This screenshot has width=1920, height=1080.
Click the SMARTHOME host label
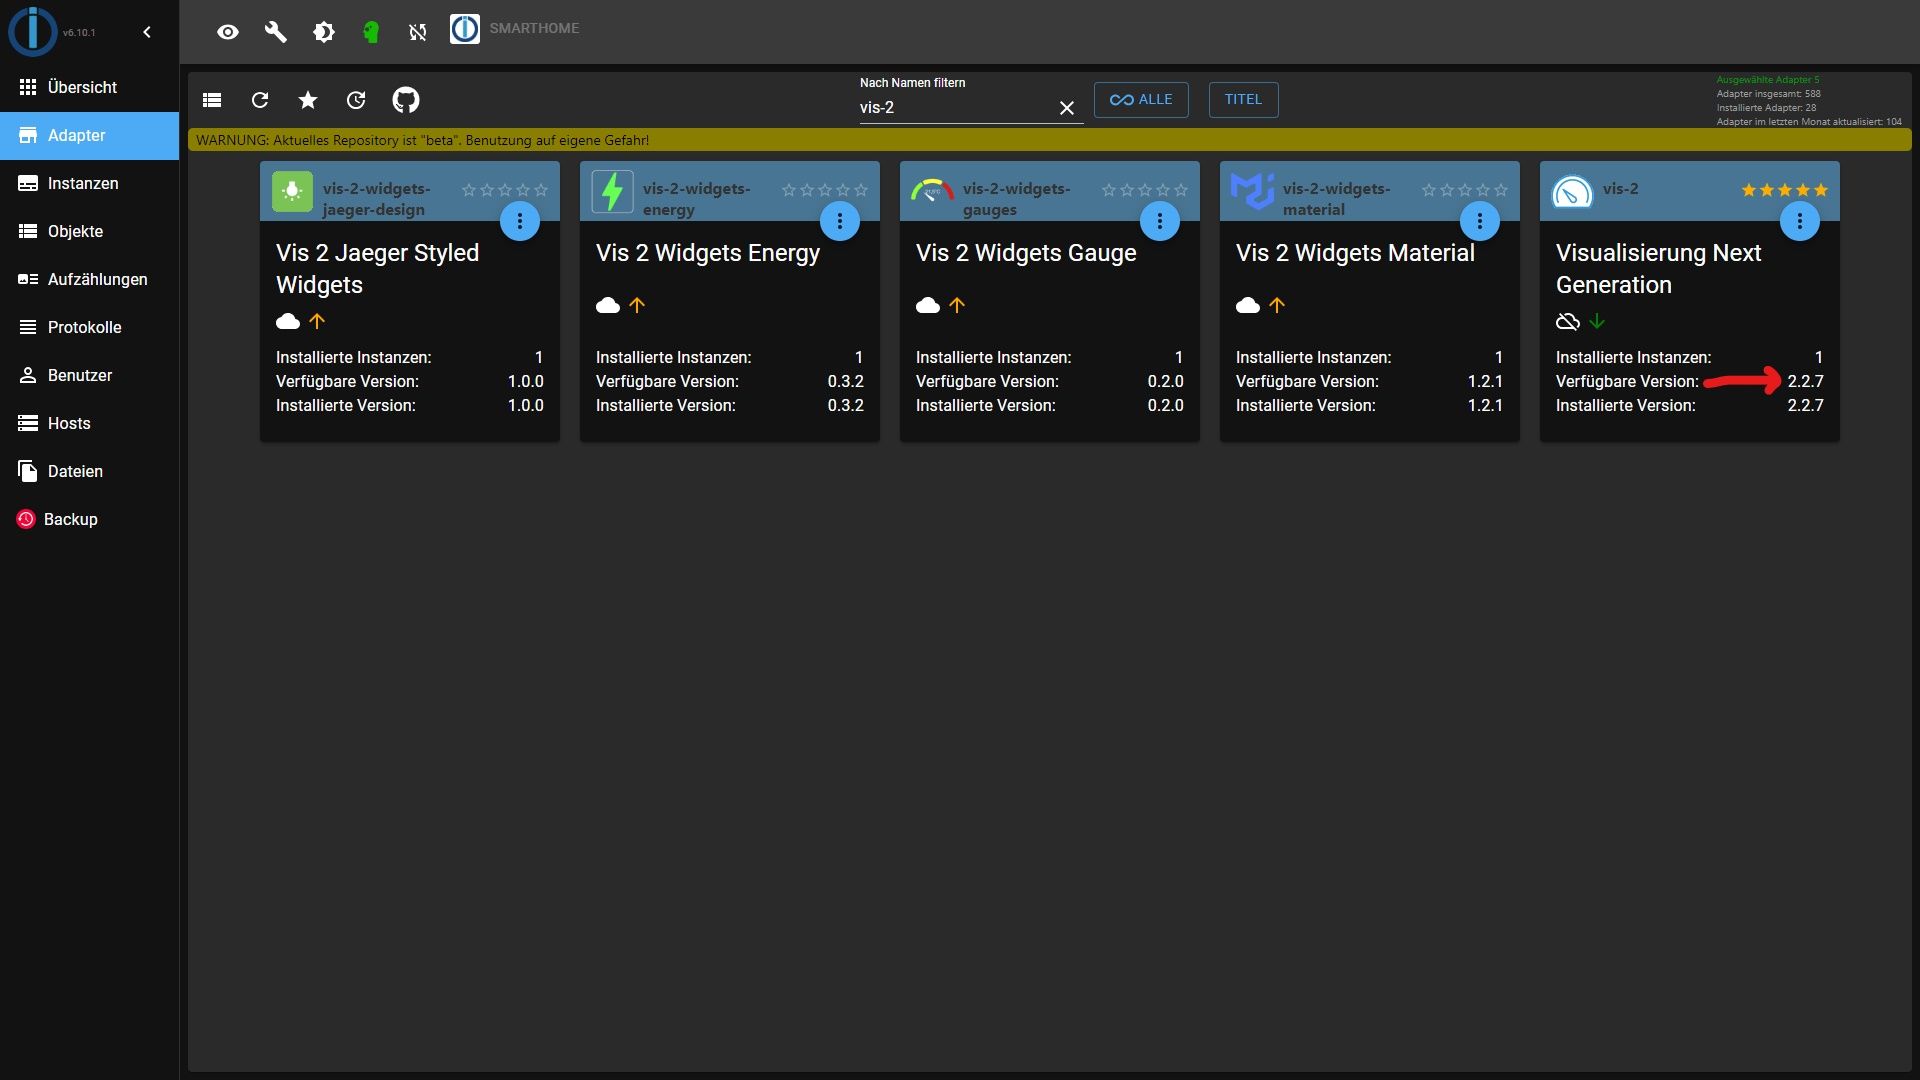(x=534, y=28)
